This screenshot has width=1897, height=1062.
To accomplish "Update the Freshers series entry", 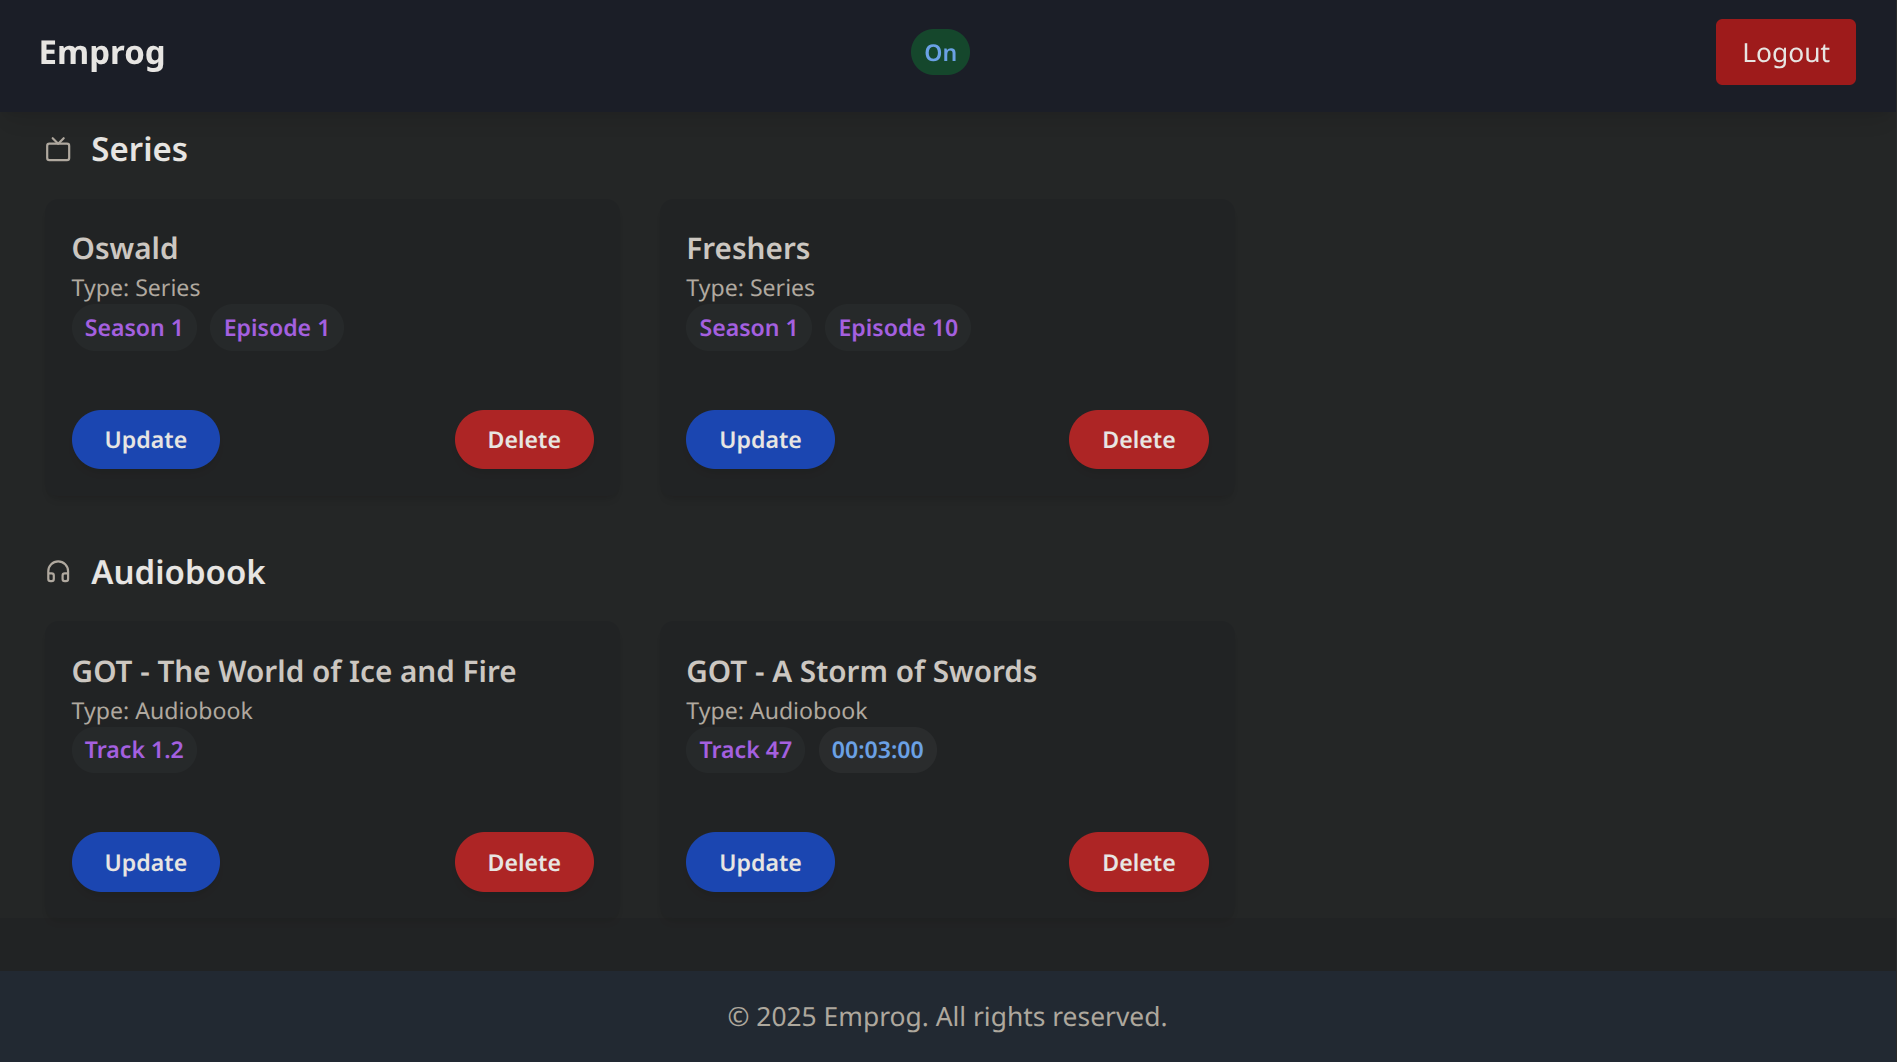I will pyautogui.click(x=760, y=440).
